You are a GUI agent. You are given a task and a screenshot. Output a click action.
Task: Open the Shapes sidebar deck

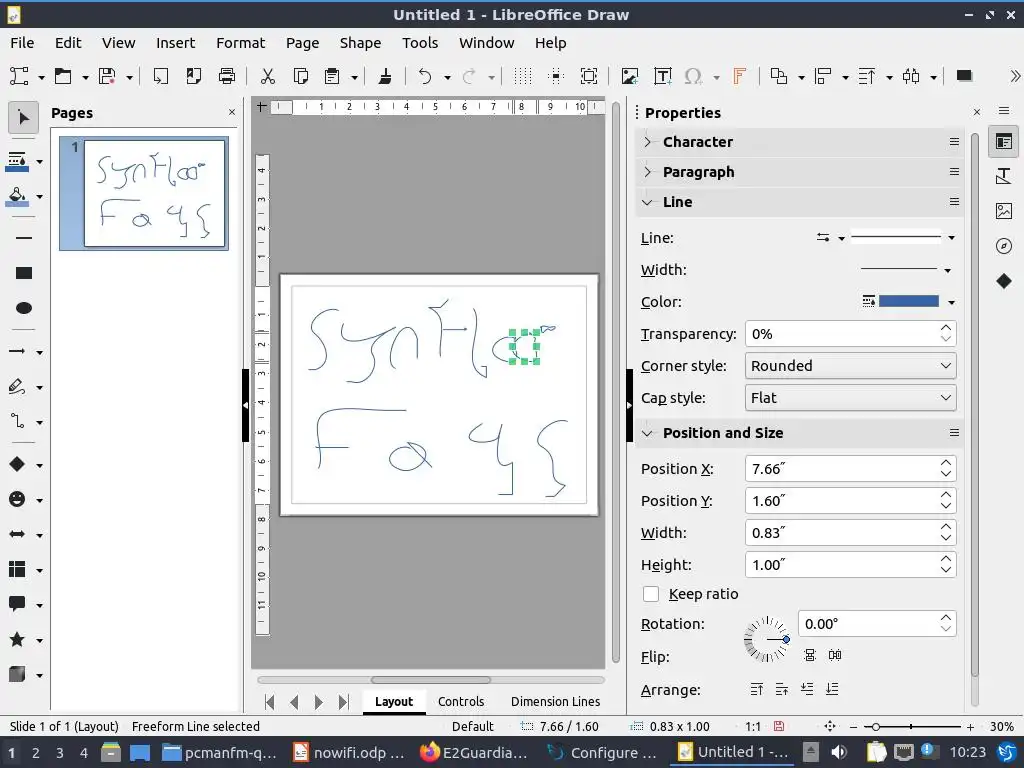click(x=1004, y=281)
